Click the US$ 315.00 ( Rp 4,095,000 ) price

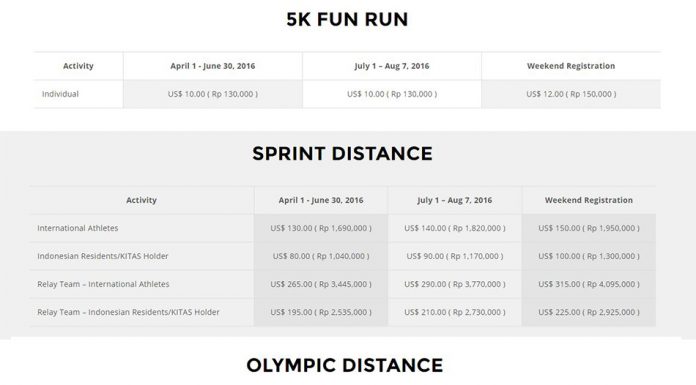[x=589, y=284]
